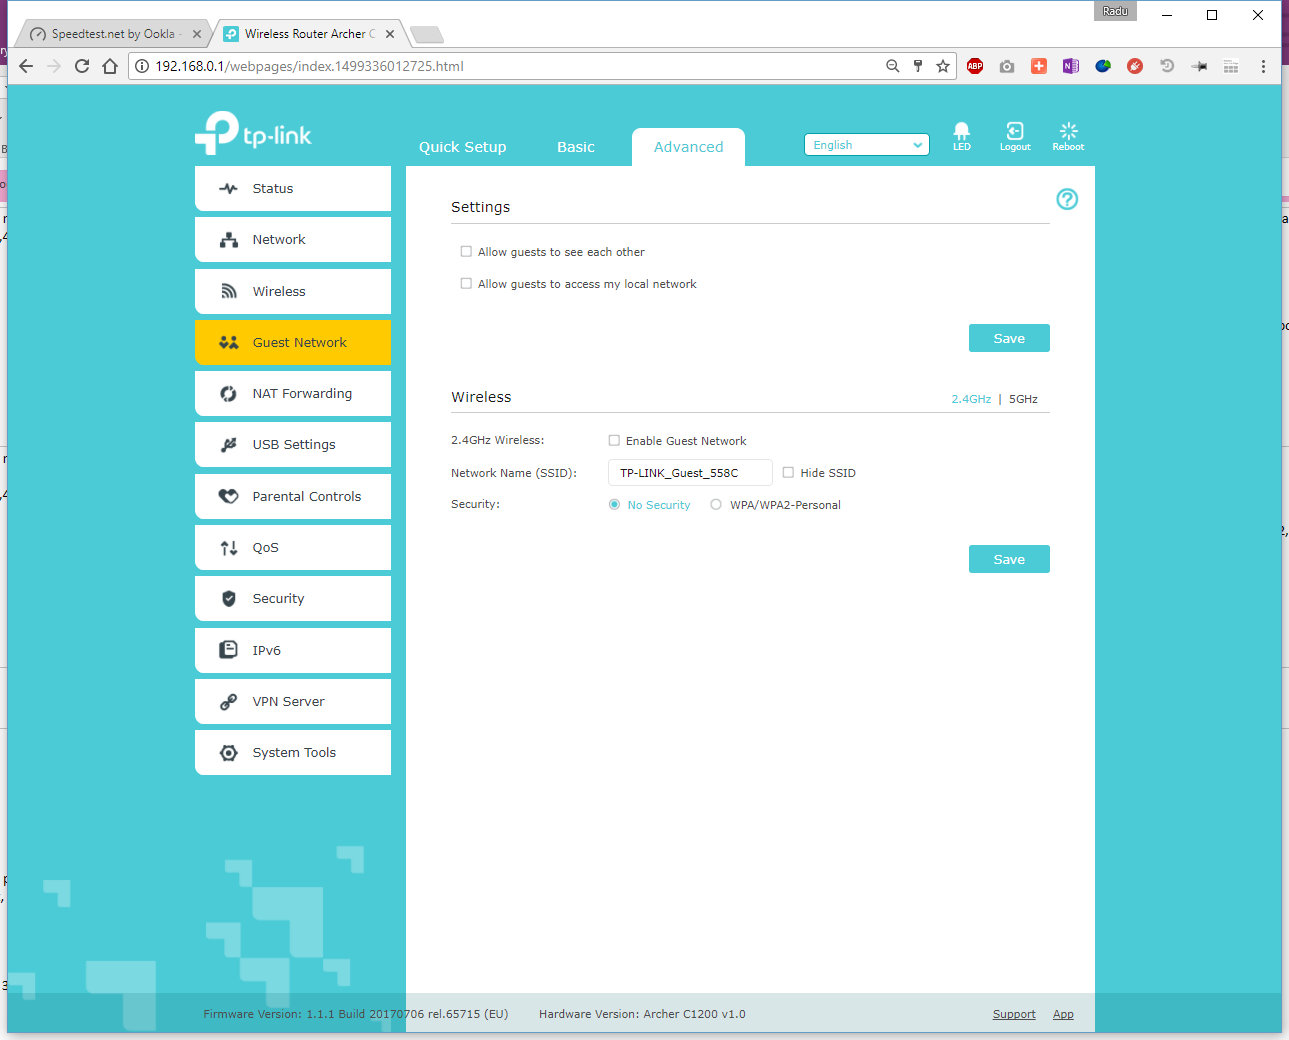Enable Allow guests to see each other
The width and height of the screenshot is (1289, 1040).
466,252
